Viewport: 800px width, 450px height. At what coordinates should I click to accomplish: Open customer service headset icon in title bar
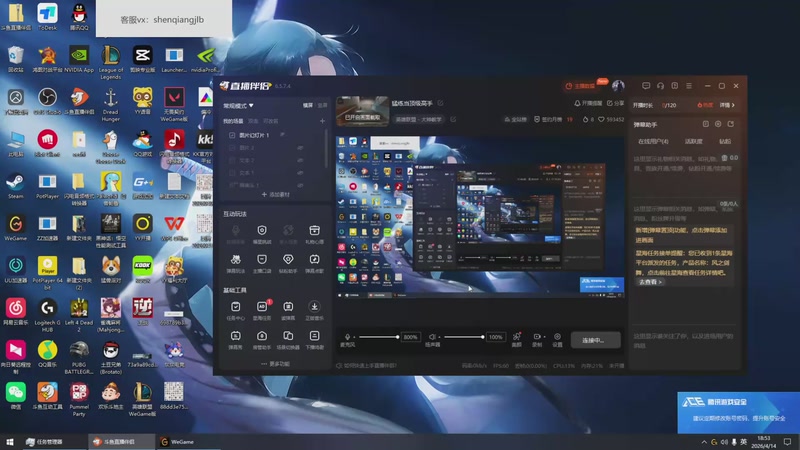pyautogui.click(x=660, y=86)
